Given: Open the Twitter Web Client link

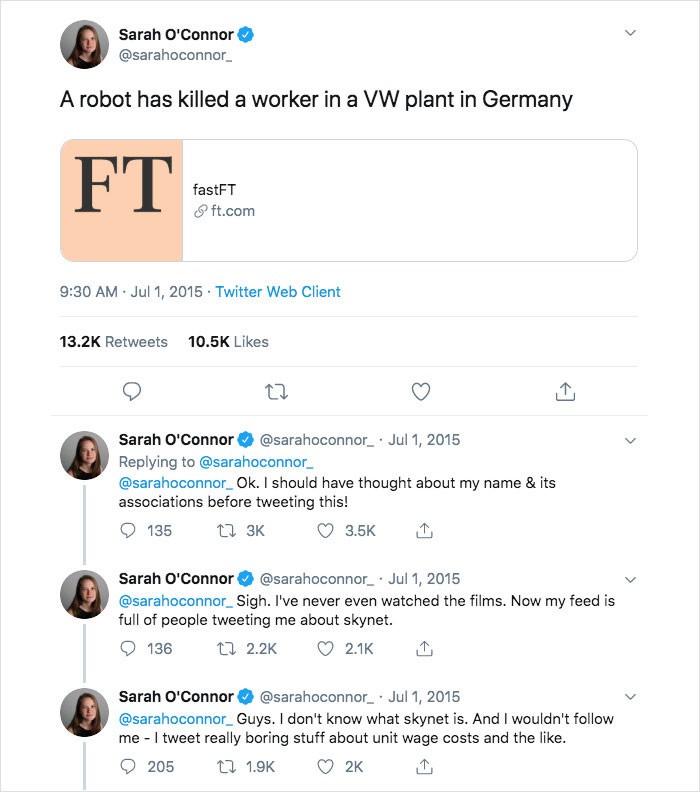Looking at the screenshot, I should tap(278, 292).
